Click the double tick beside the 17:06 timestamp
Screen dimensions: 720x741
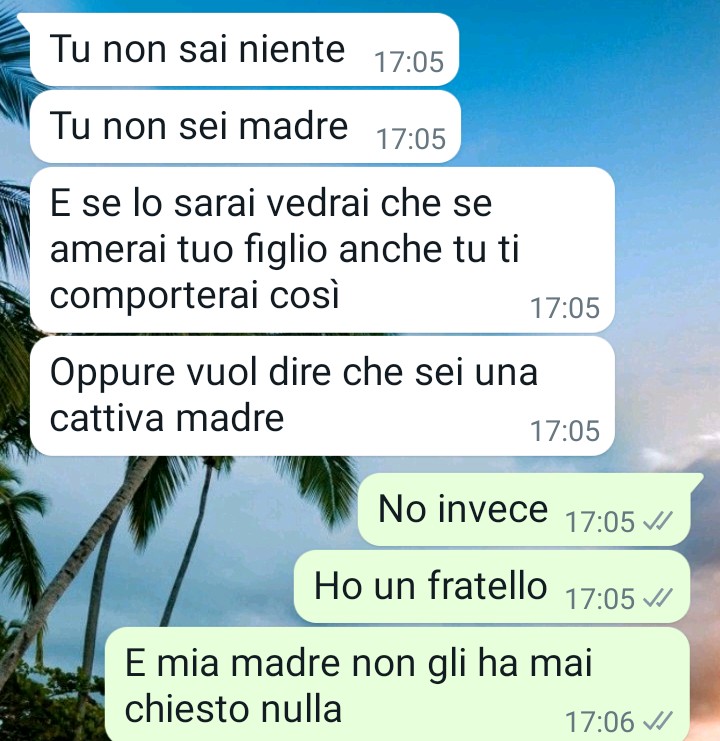(x=658, y=722)
